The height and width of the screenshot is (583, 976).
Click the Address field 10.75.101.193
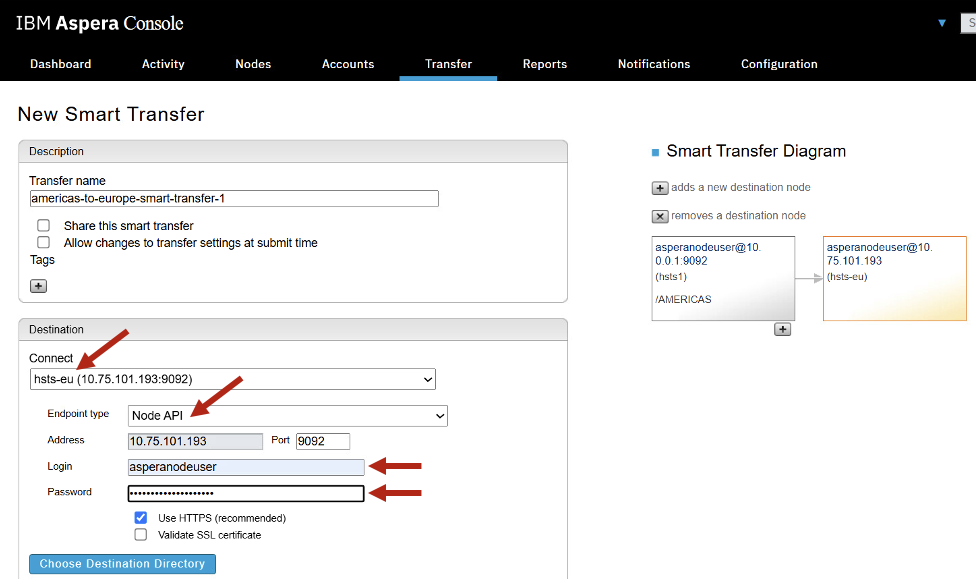pyautogui.click(x=195, y=441)
